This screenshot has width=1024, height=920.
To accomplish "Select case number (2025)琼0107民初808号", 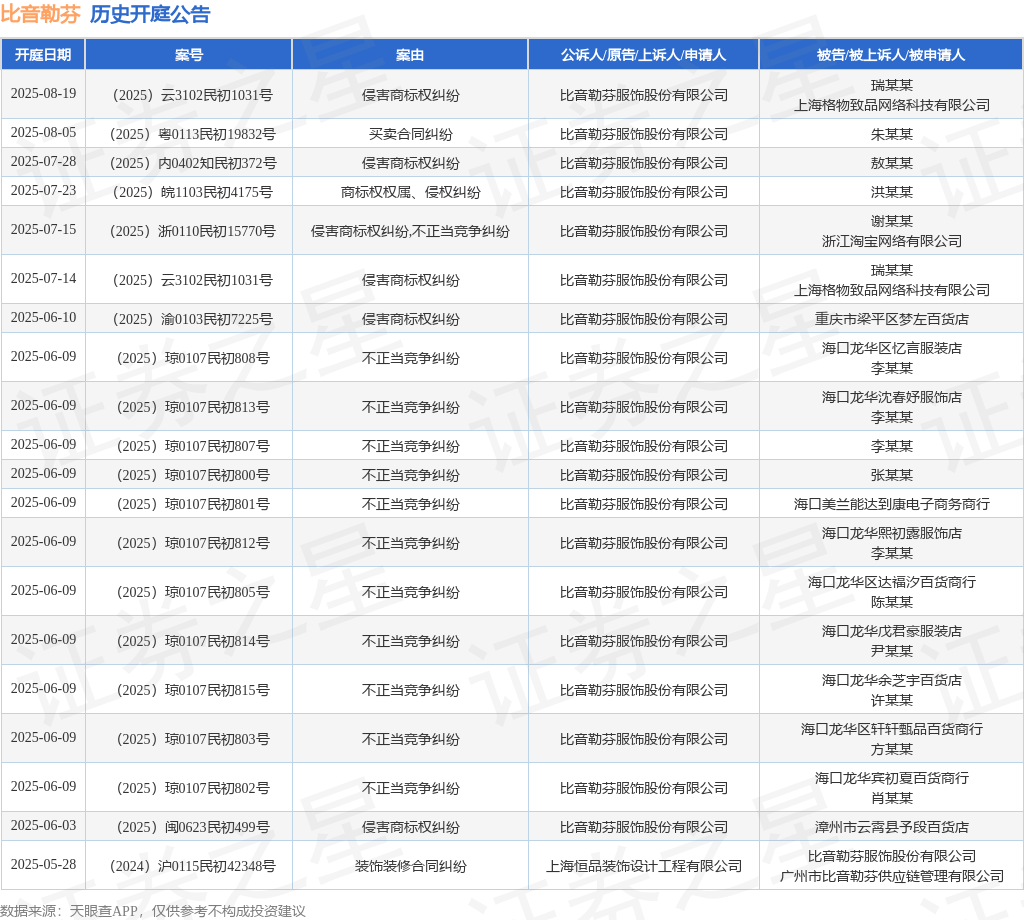I will click(193, 358).
